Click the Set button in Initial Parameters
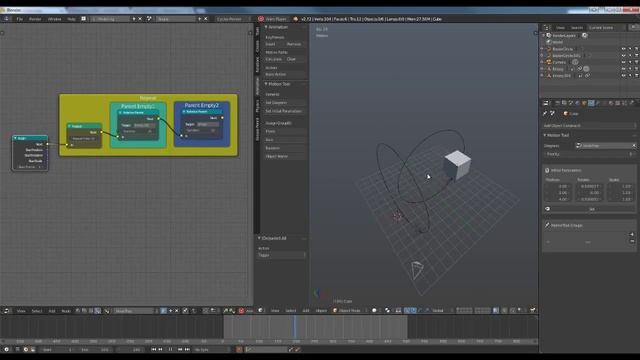 pos(592,209)
